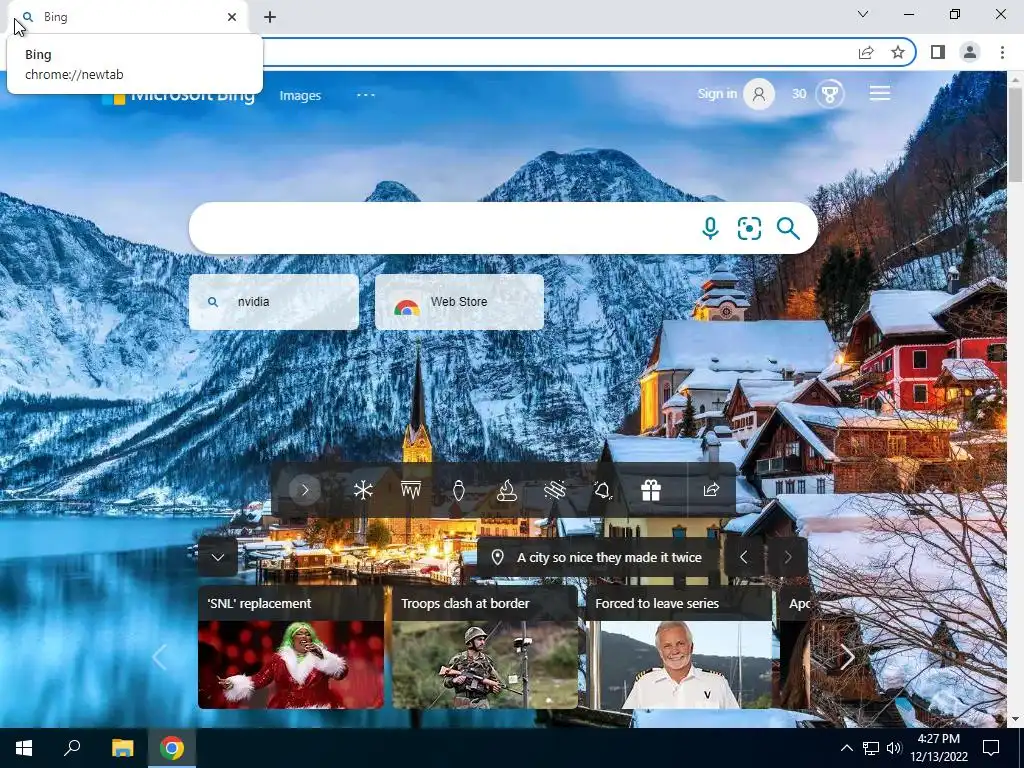
Task: Click Sign in text
Action: [717, 93]
